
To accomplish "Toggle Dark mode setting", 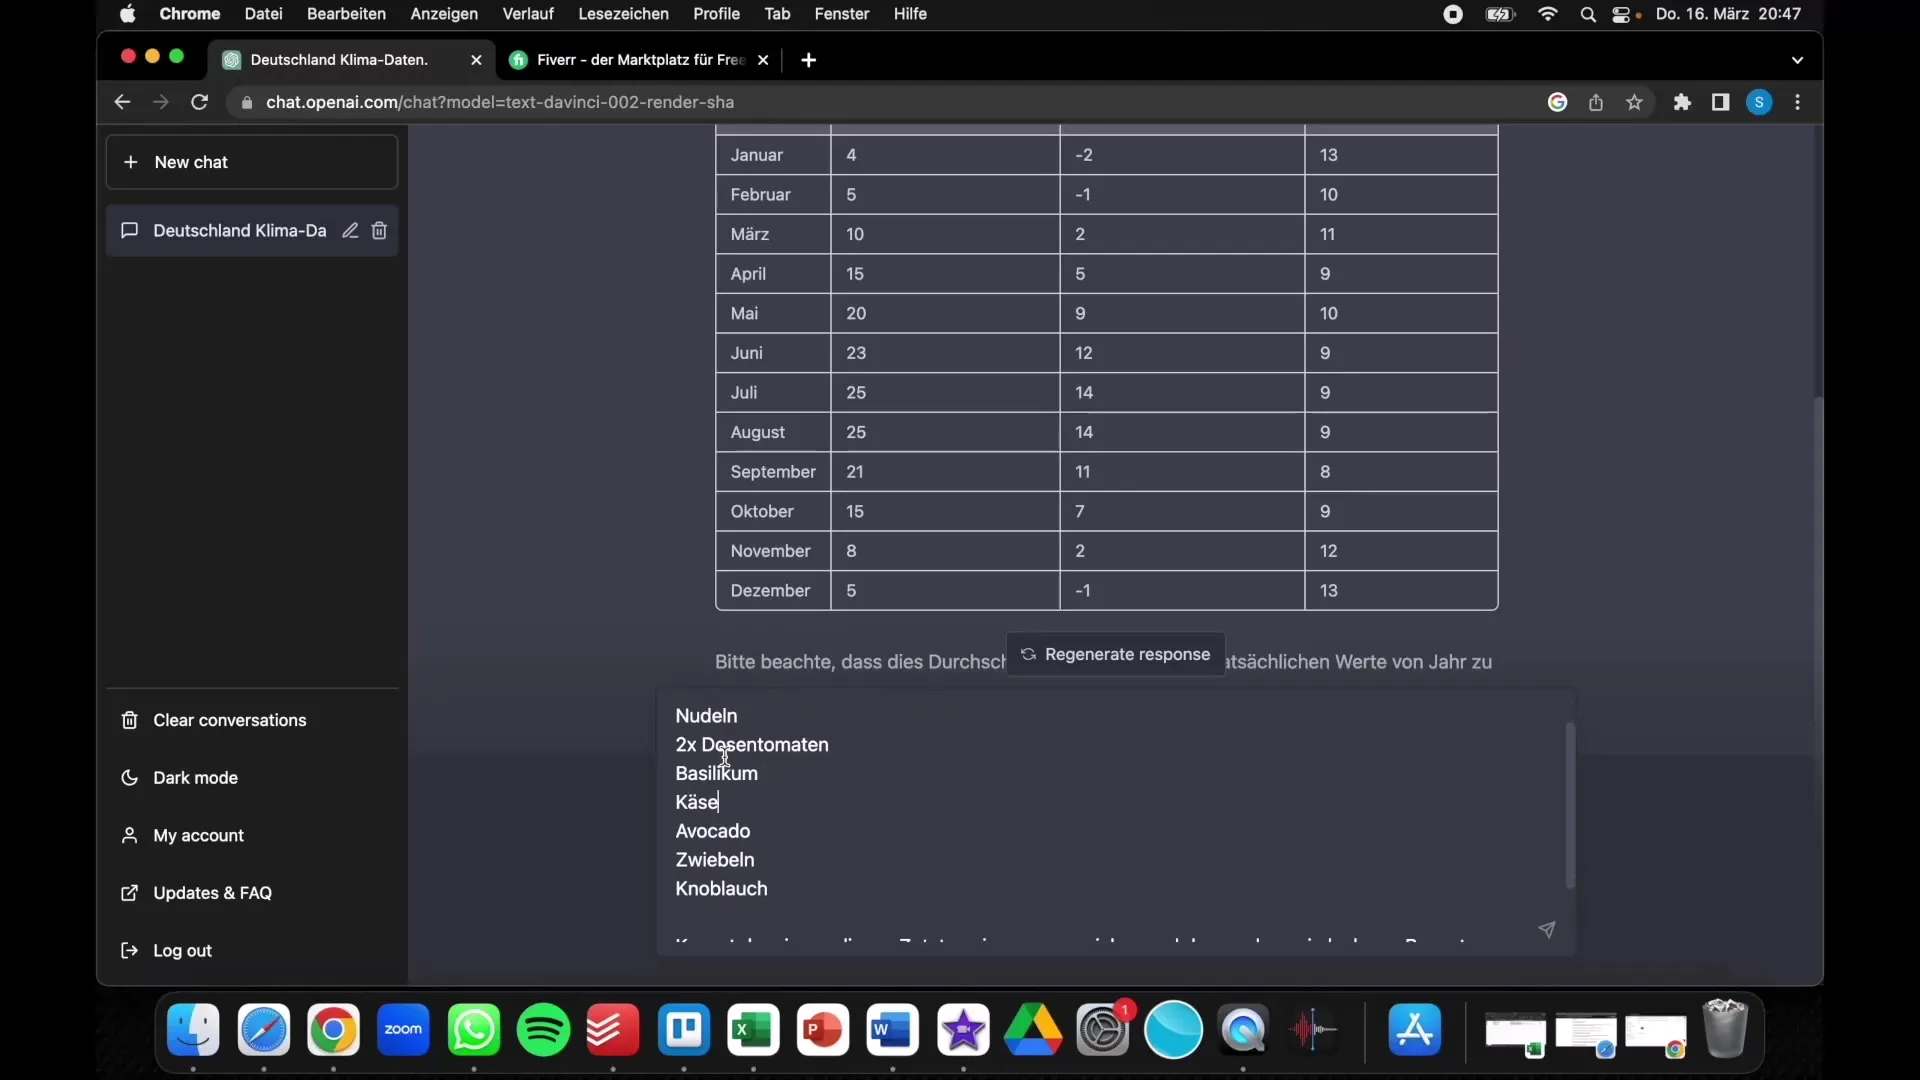I will tap(195, 777).
